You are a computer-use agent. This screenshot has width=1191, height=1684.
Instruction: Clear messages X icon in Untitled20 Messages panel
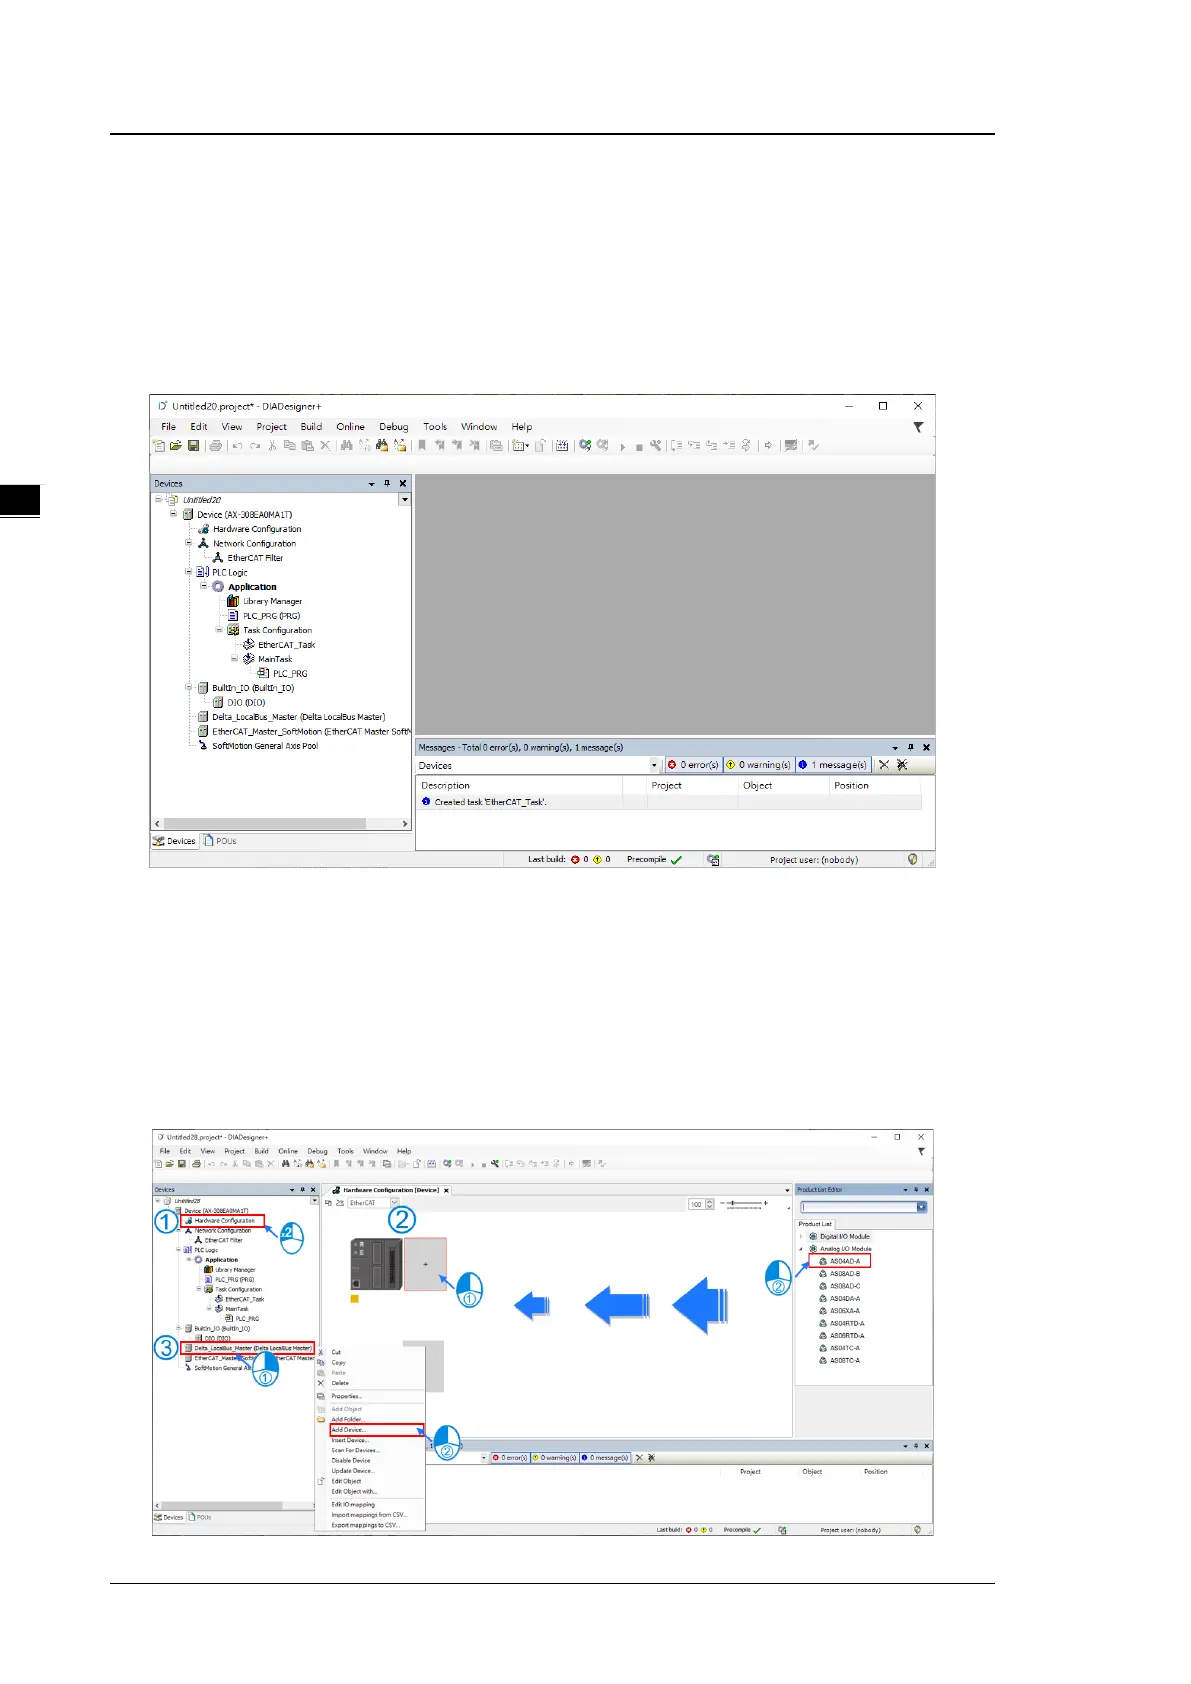[884, 765]
